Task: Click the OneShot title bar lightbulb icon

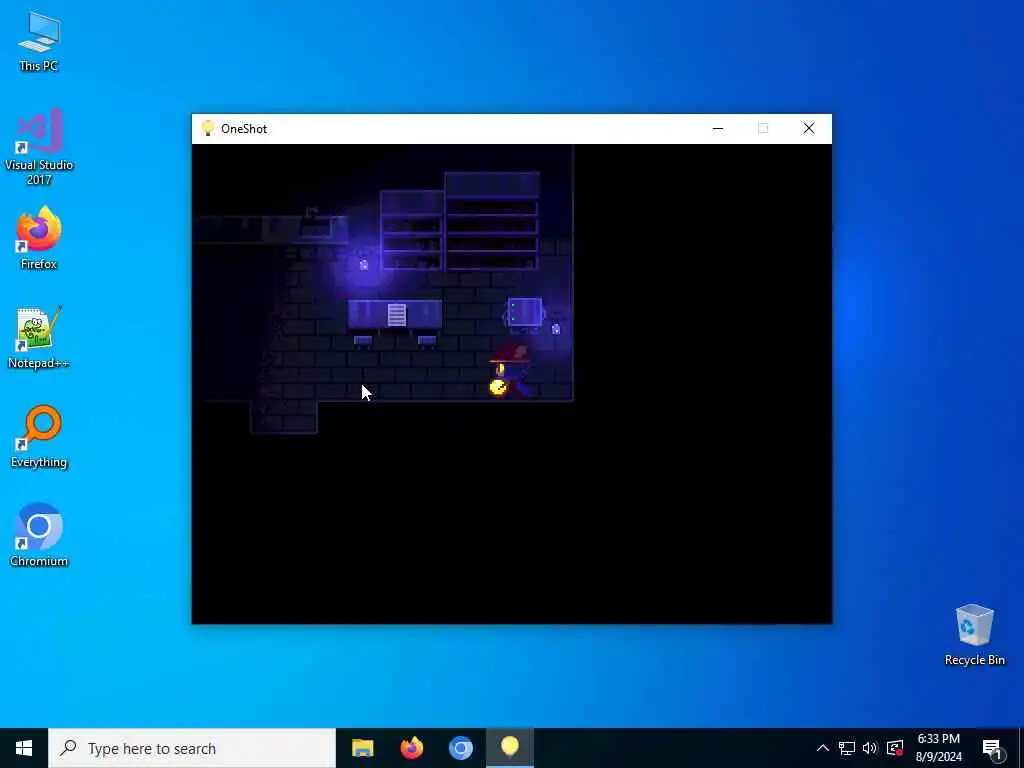Action: click(208, 129)
